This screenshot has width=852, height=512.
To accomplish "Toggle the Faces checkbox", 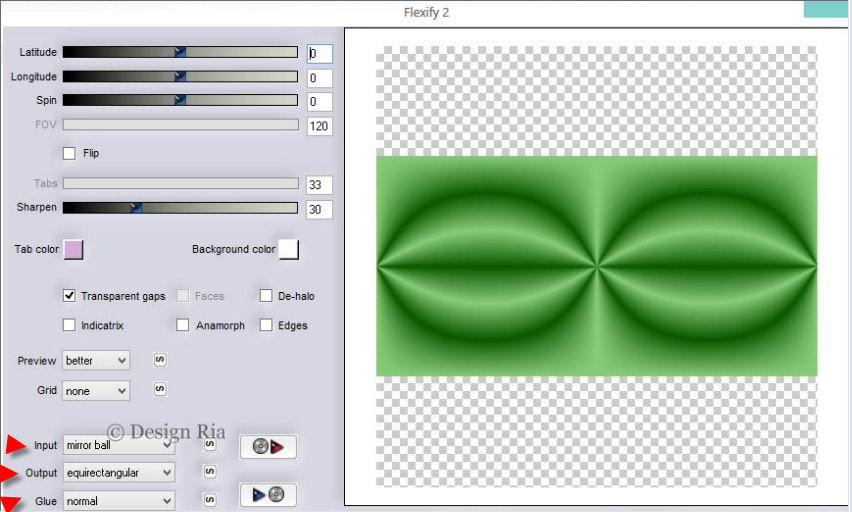I will (183, 296).
